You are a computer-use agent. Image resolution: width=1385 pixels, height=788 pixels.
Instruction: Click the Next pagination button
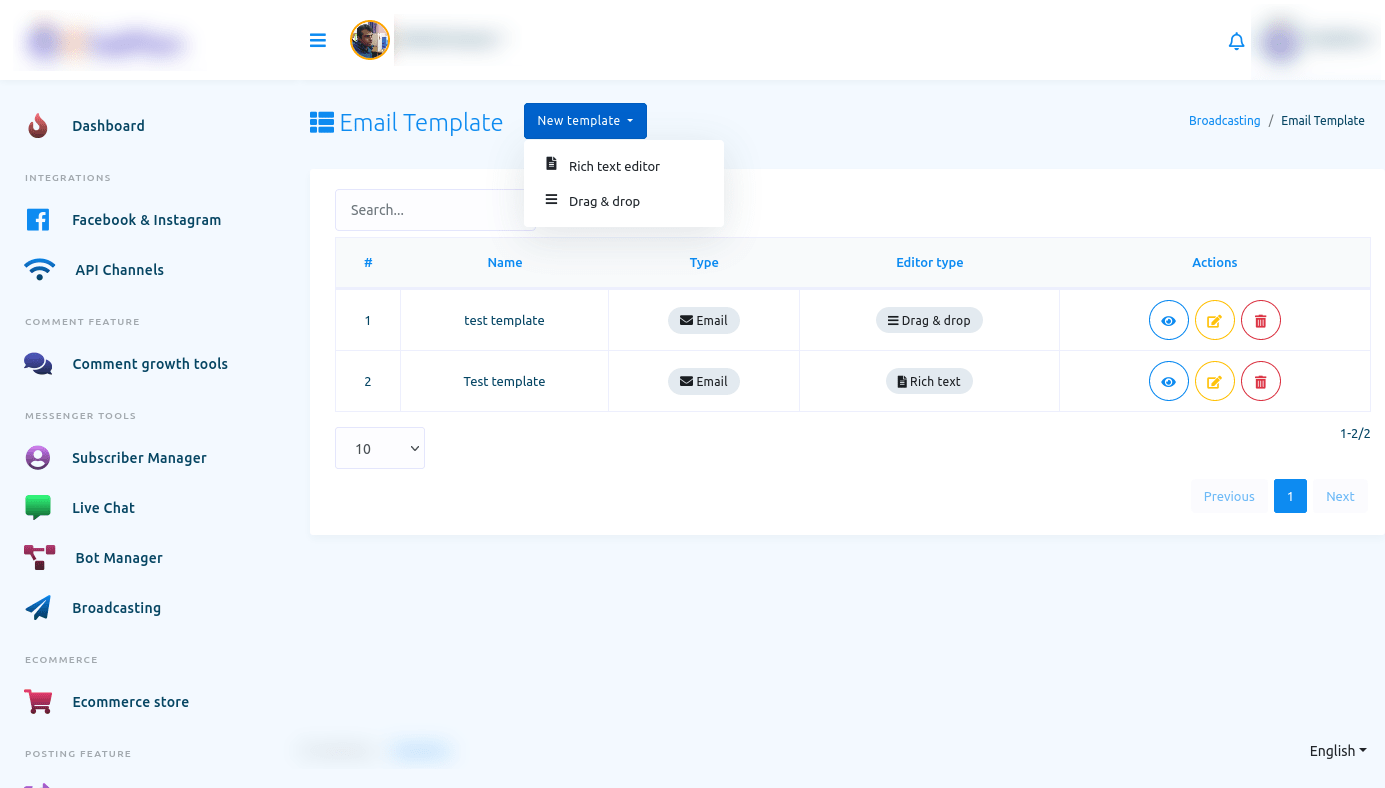coord(1339,497)
